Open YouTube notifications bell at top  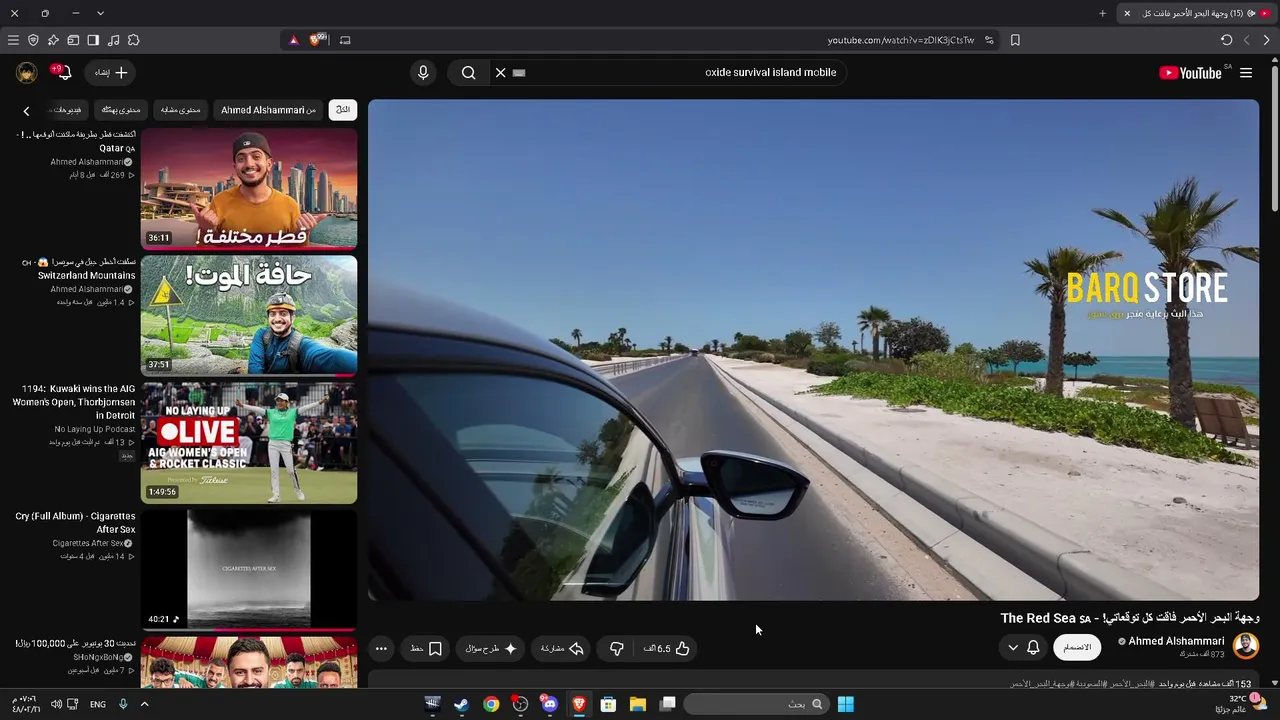[63, 73]
